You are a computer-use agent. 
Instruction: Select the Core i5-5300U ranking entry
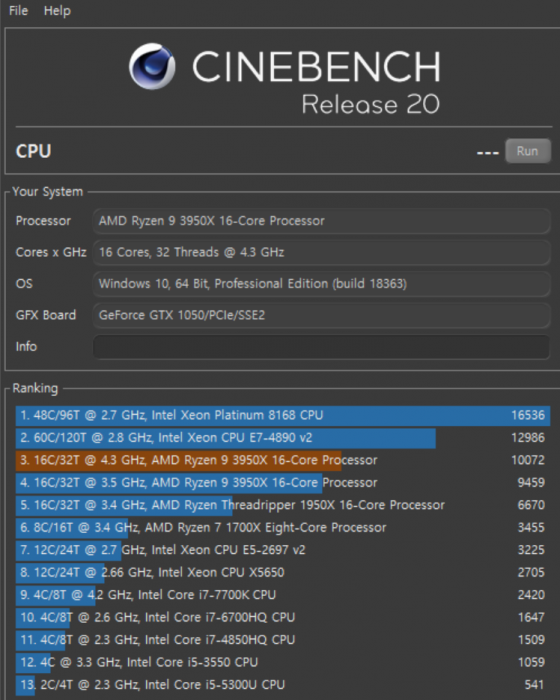(x=283, y=684)
